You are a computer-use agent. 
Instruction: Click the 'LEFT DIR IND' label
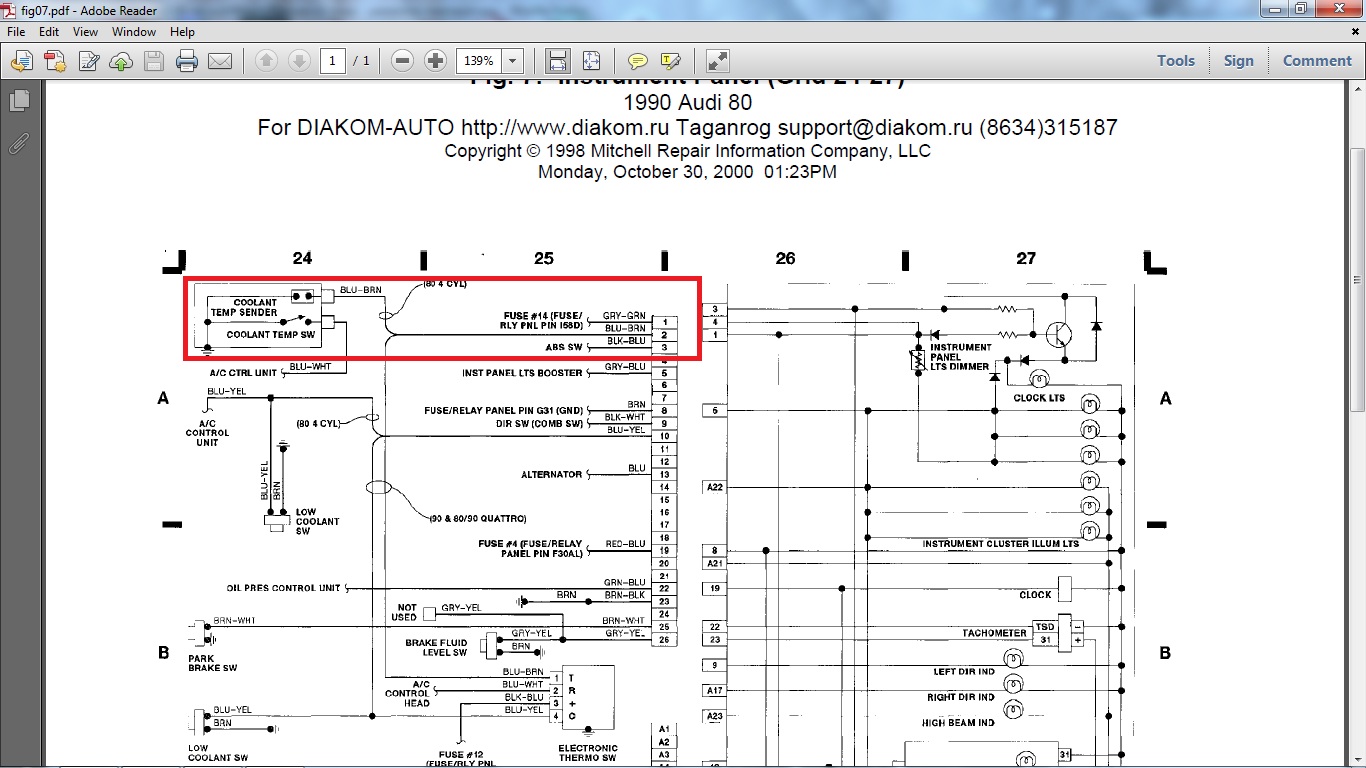coord(964,672)
